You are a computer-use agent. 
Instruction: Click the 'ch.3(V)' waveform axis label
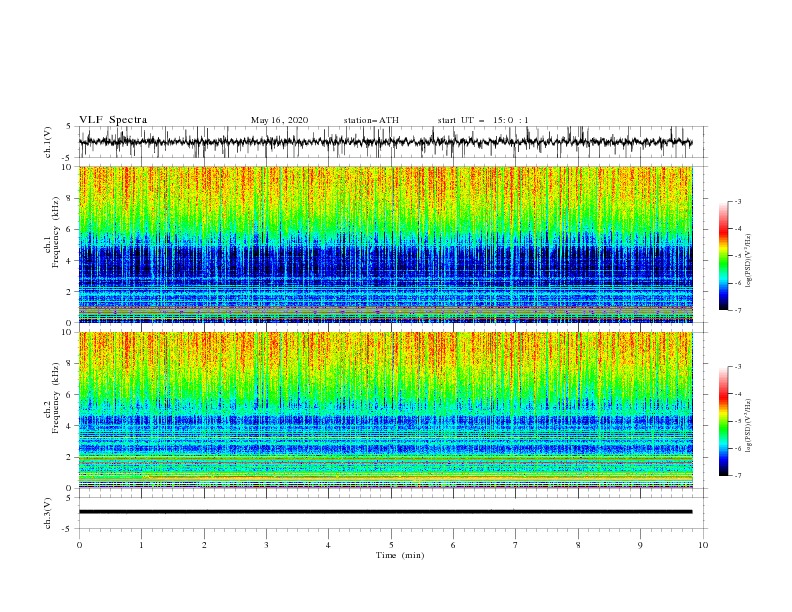(48, 513)
